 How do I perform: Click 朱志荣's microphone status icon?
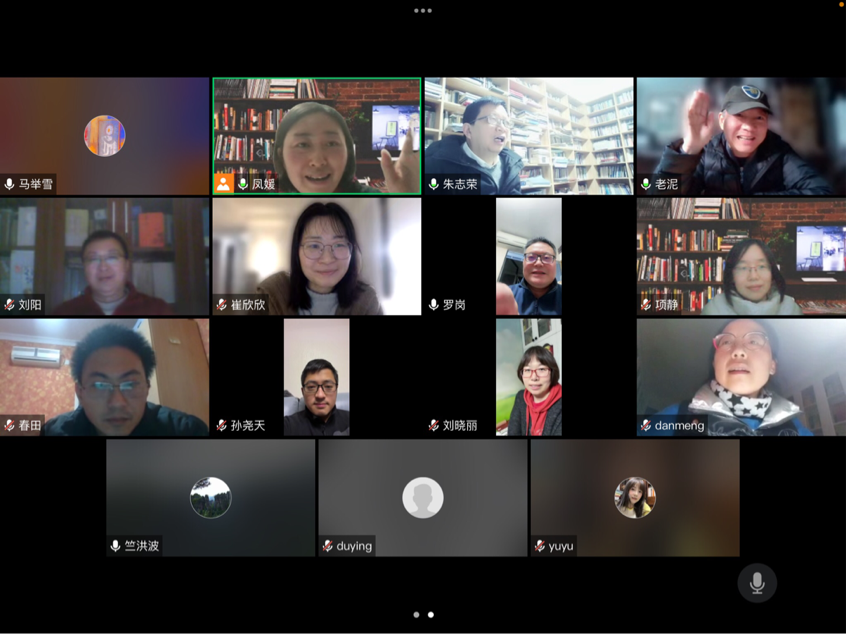click(x=434, y=184)
